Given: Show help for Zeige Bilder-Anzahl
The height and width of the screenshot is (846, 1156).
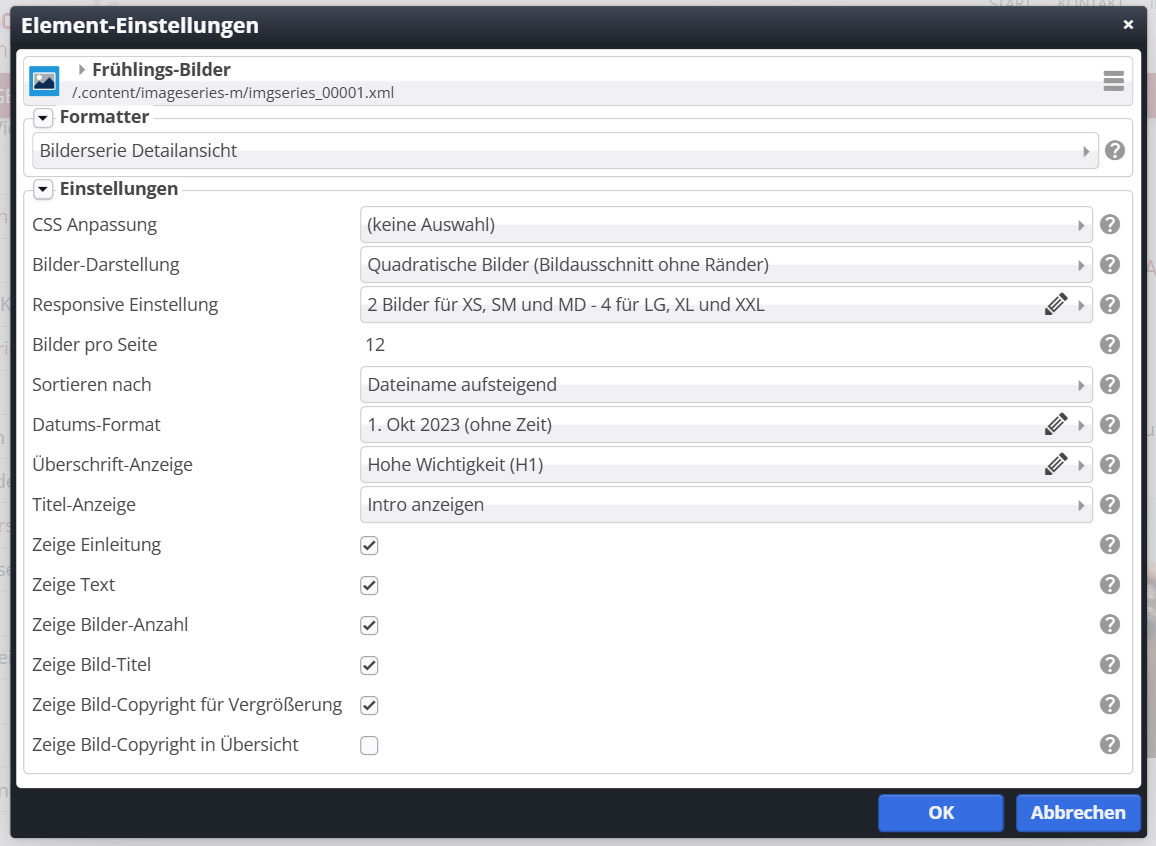Looking at the screenshot, I should [x=1110, y=624].
